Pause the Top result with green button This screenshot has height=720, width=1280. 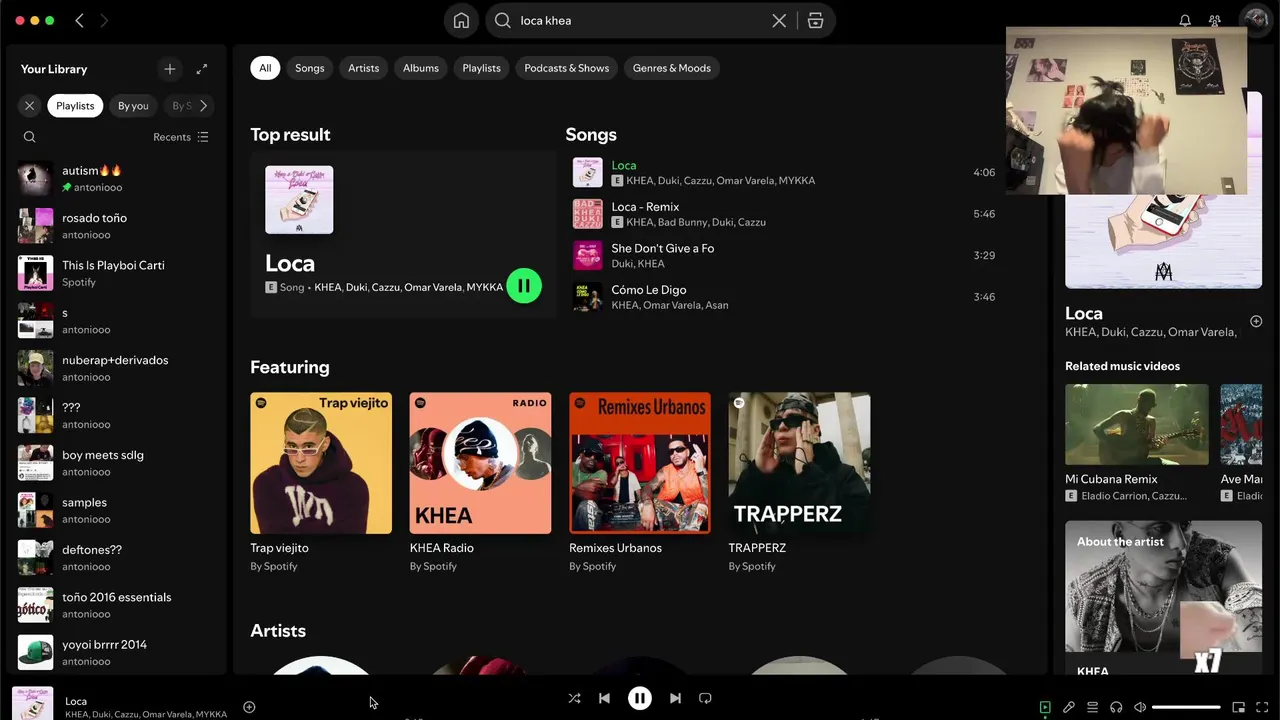point(524,286)
